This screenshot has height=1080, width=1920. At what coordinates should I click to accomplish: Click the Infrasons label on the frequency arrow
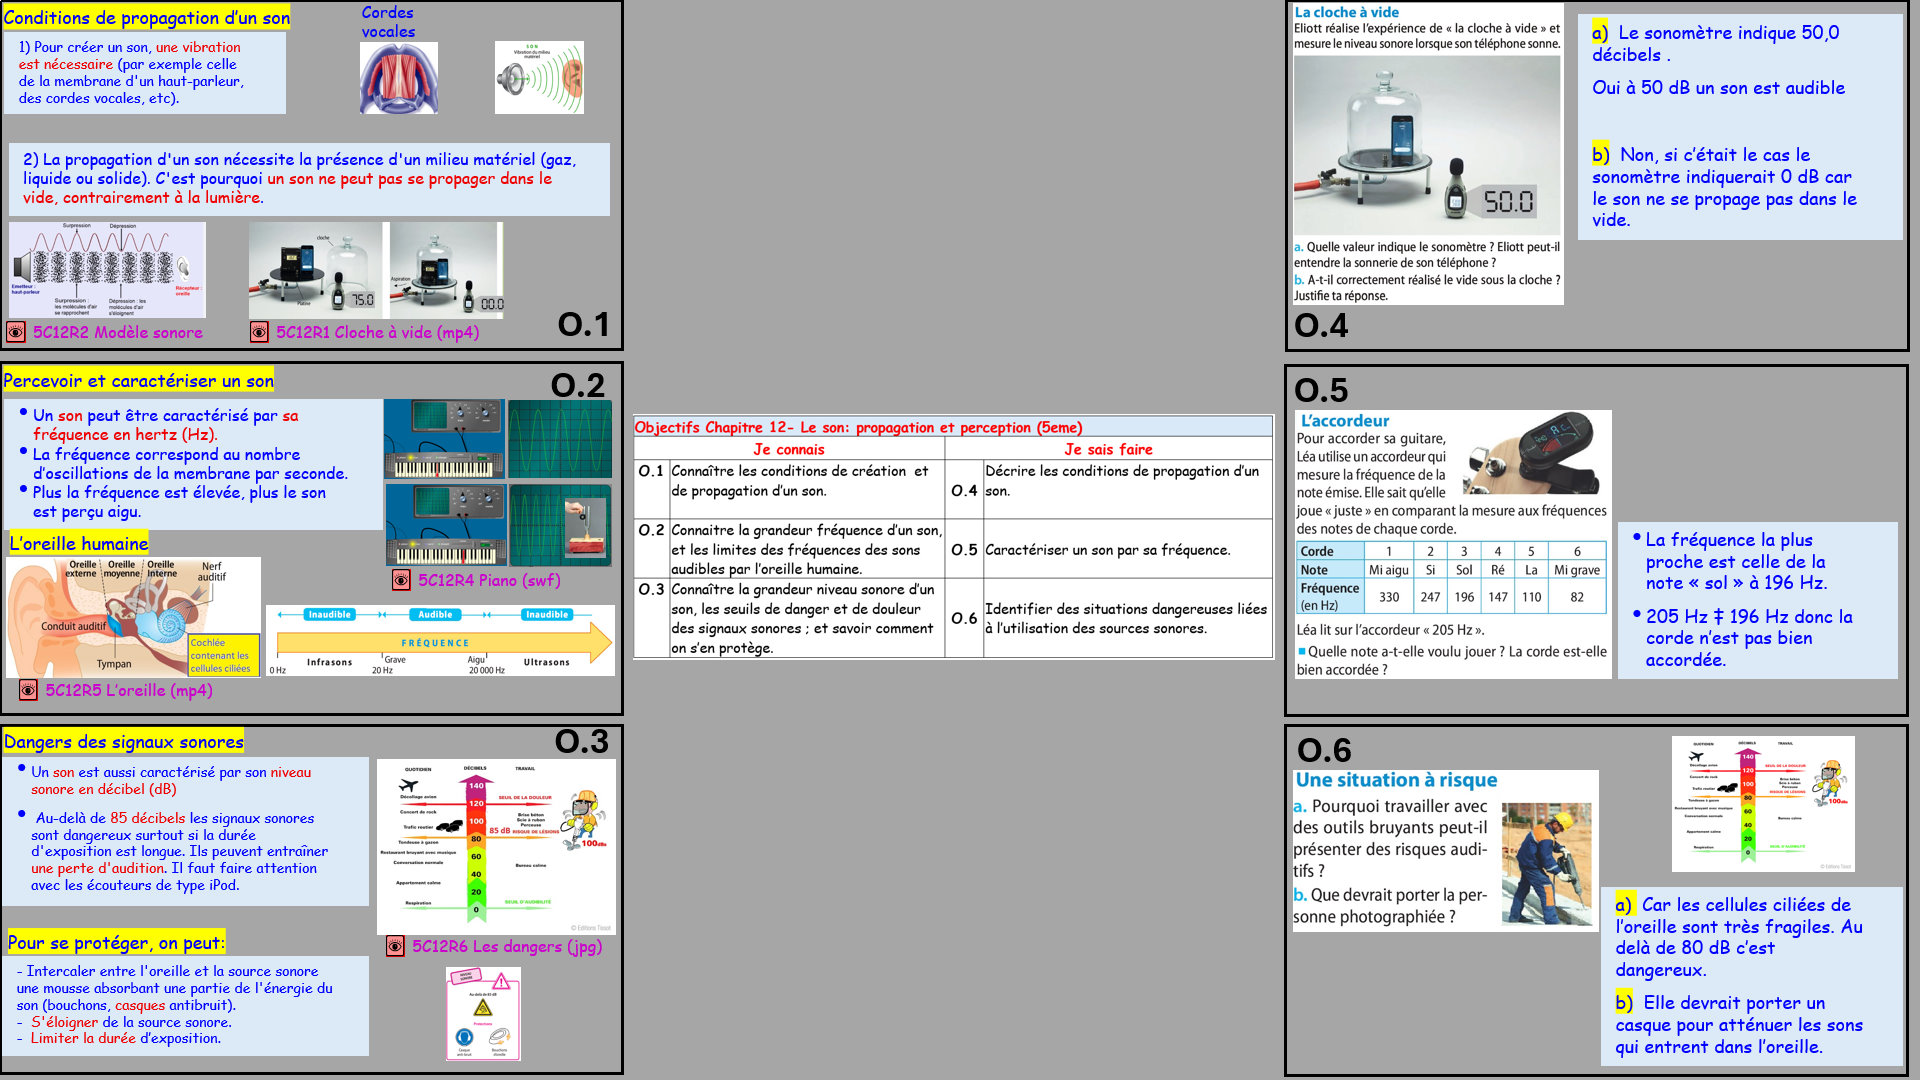tap(330, 662)
